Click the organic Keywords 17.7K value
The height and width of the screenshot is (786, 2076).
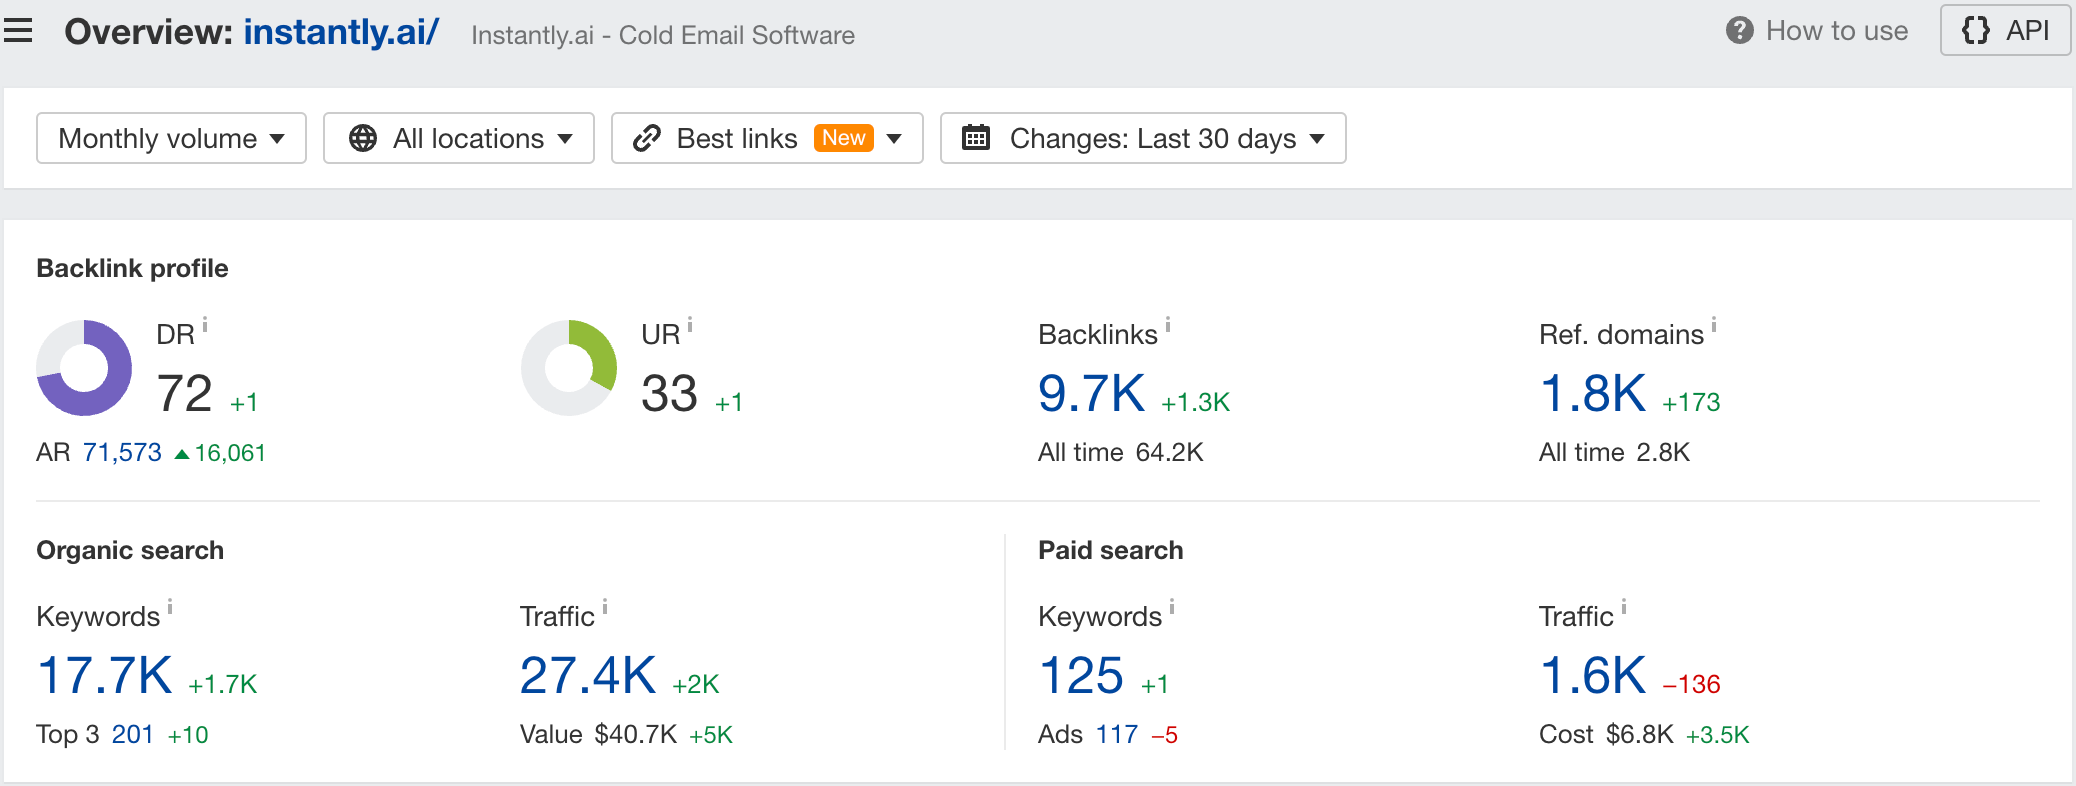click(x=105, y=675)
